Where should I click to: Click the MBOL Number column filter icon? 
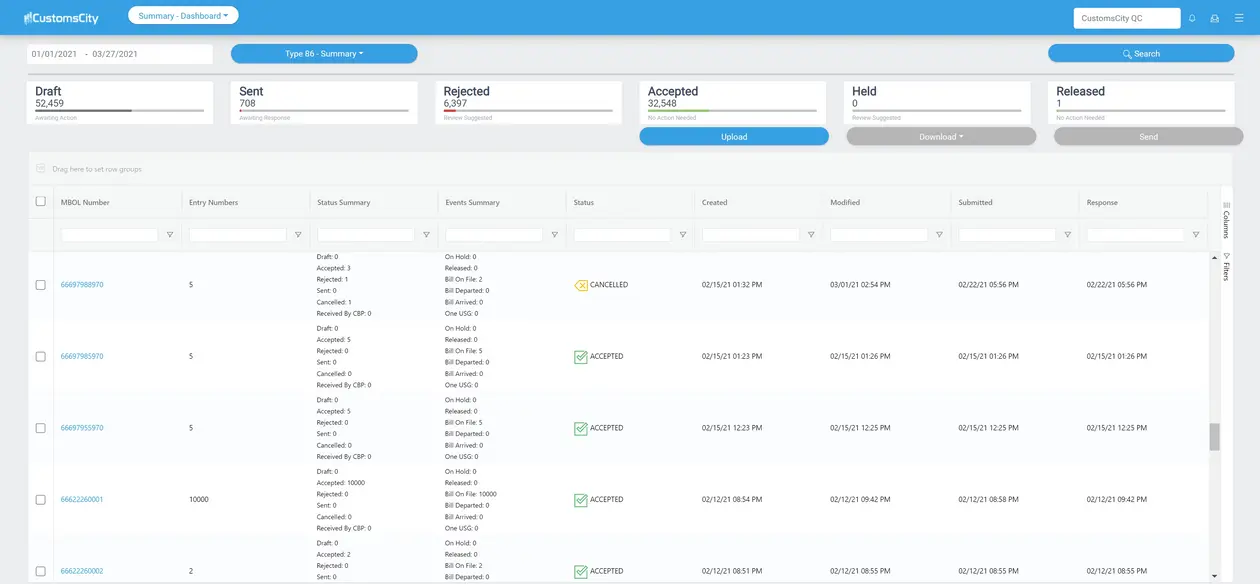pyautogui.click(x=169, y=235)
